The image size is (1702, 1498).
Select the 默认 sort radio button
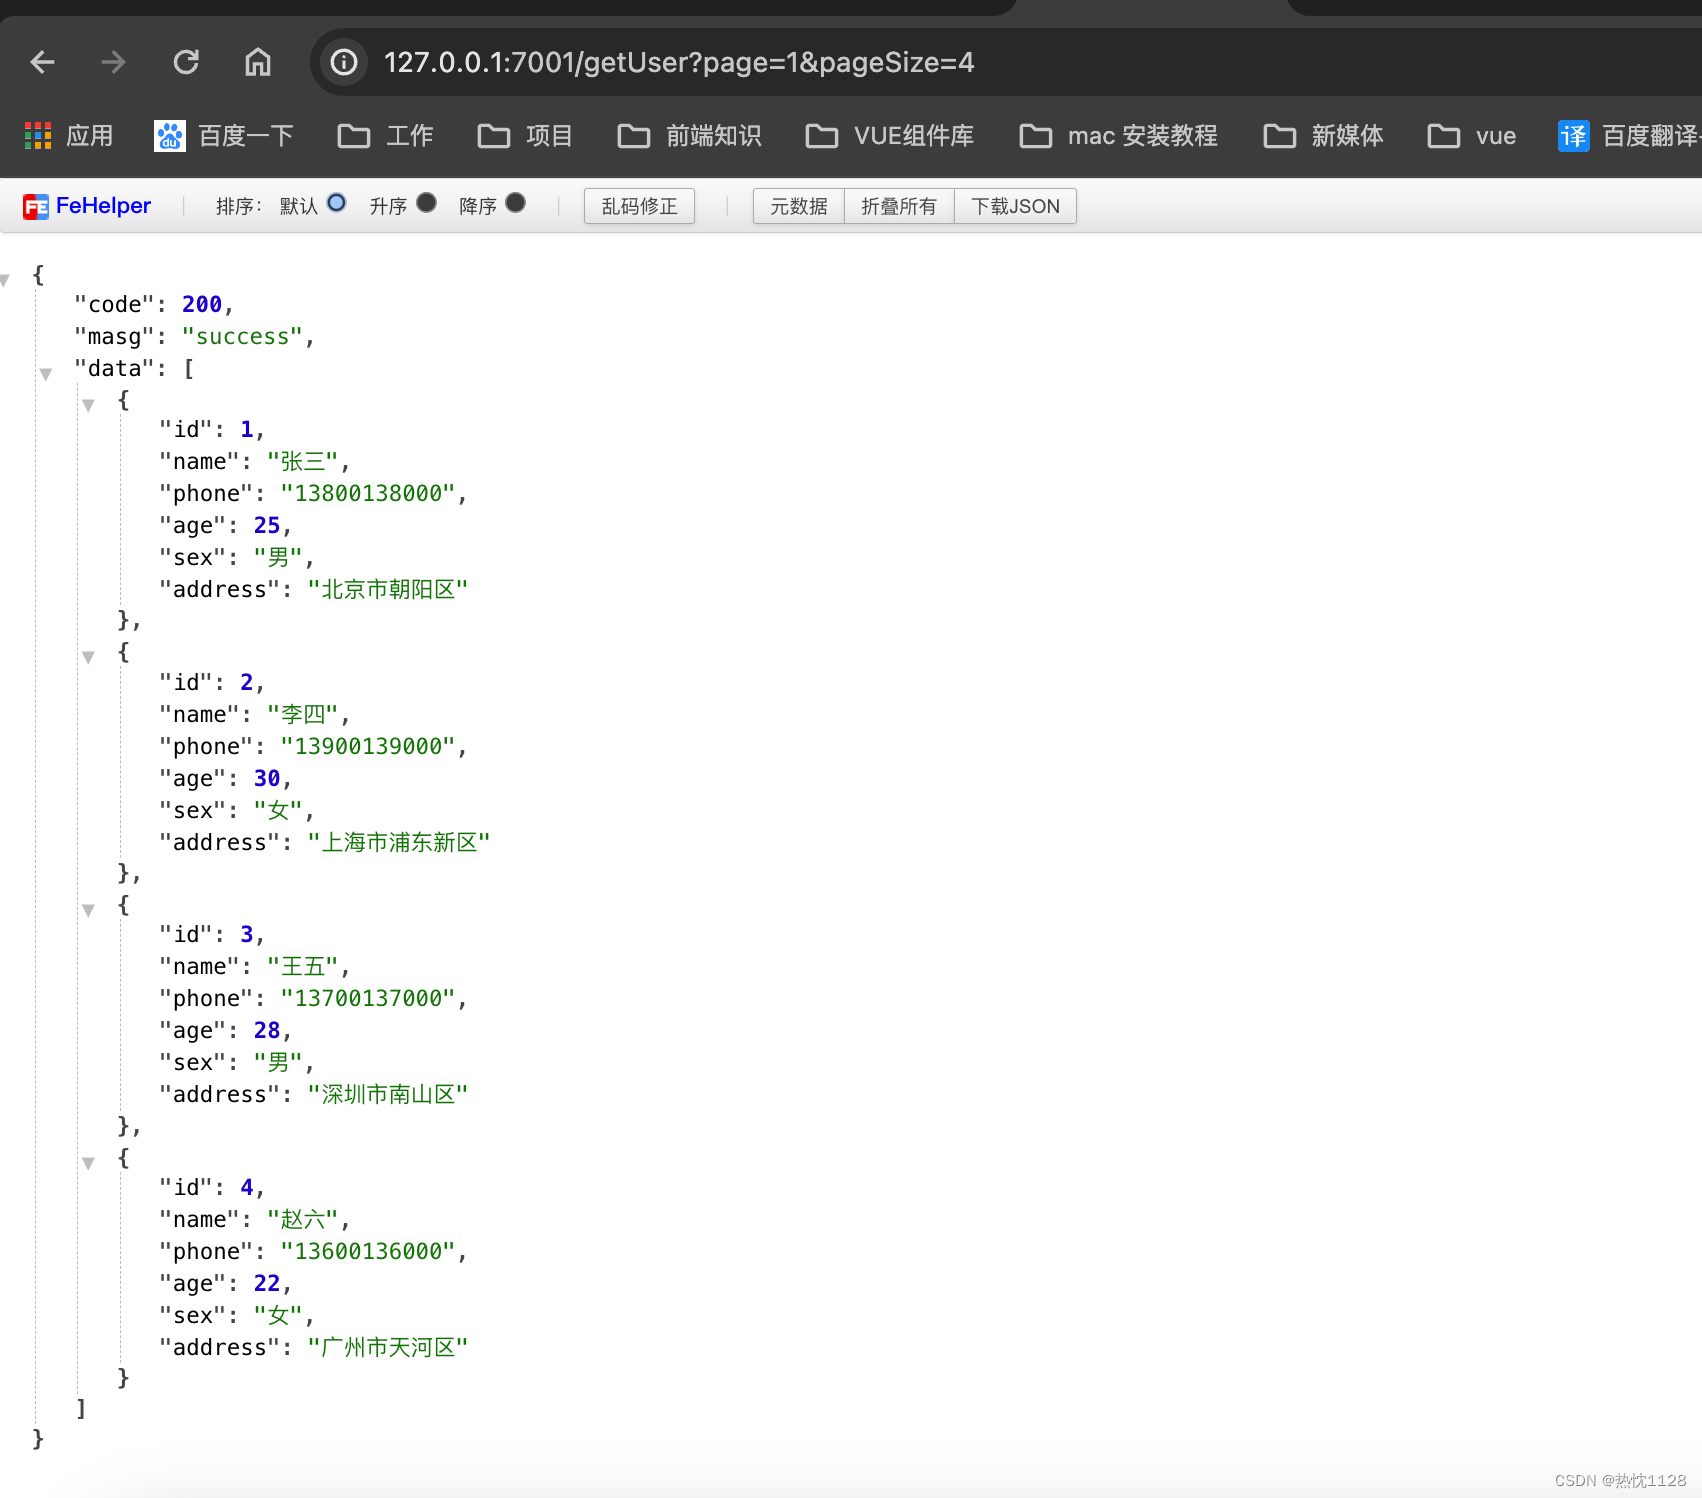337,203
